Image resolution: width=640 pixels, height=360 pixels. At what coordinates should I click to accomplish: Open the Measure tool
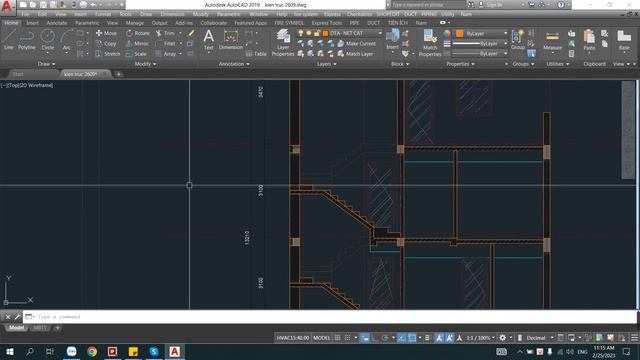pos(552,41)
